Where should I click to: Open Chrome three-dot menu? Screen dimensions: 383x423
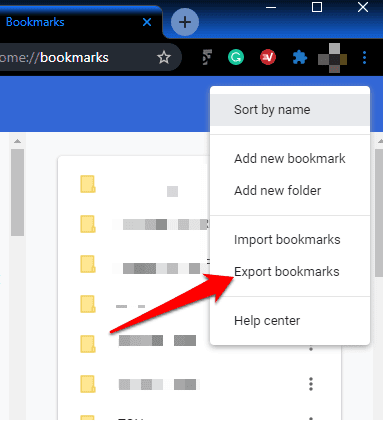click(x=364, y=58)
